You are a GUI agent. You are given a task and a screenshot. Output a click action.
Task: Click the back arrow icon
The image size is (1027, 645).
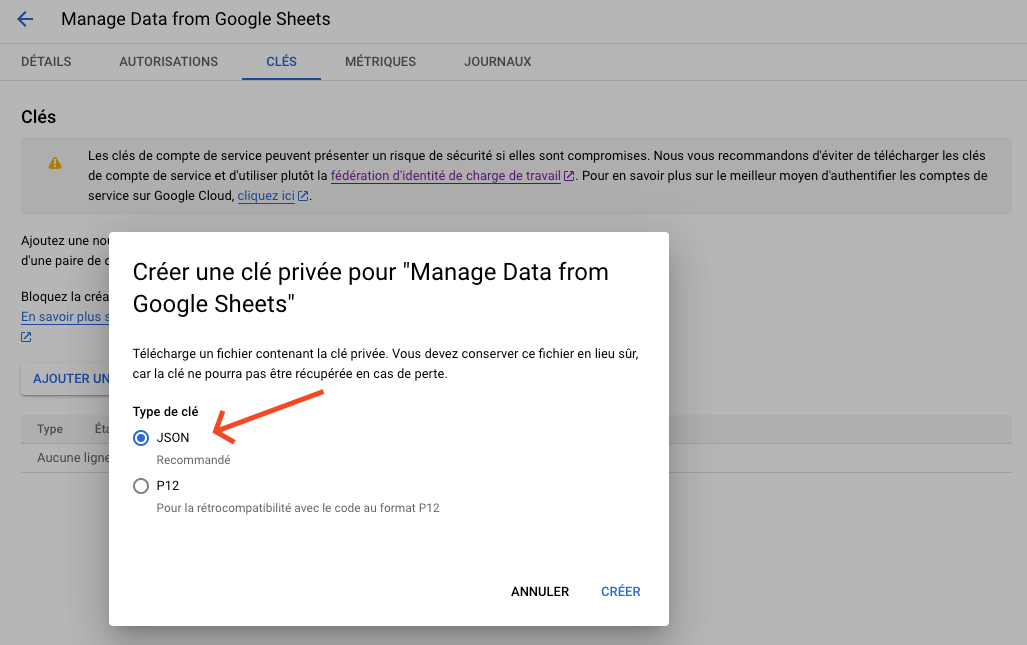(x=25, y=19)
